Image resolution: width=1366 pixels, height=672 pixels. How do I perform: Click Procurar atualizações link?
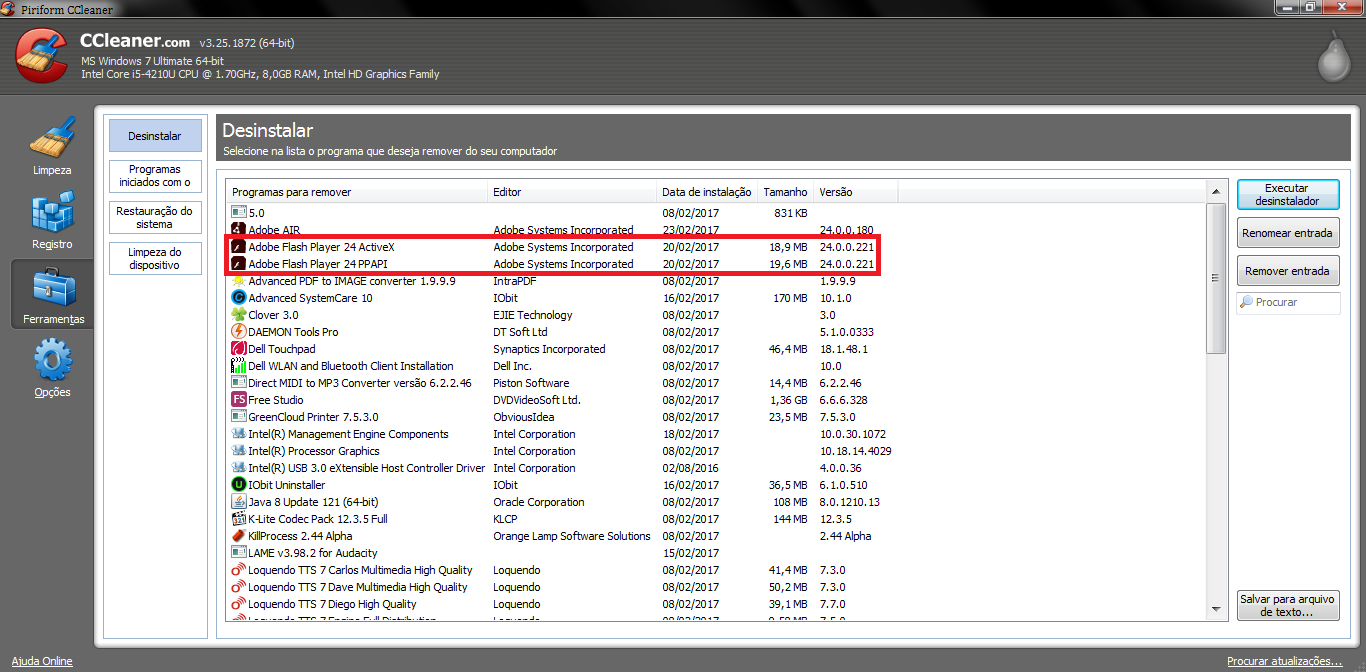coord(1285,661)
